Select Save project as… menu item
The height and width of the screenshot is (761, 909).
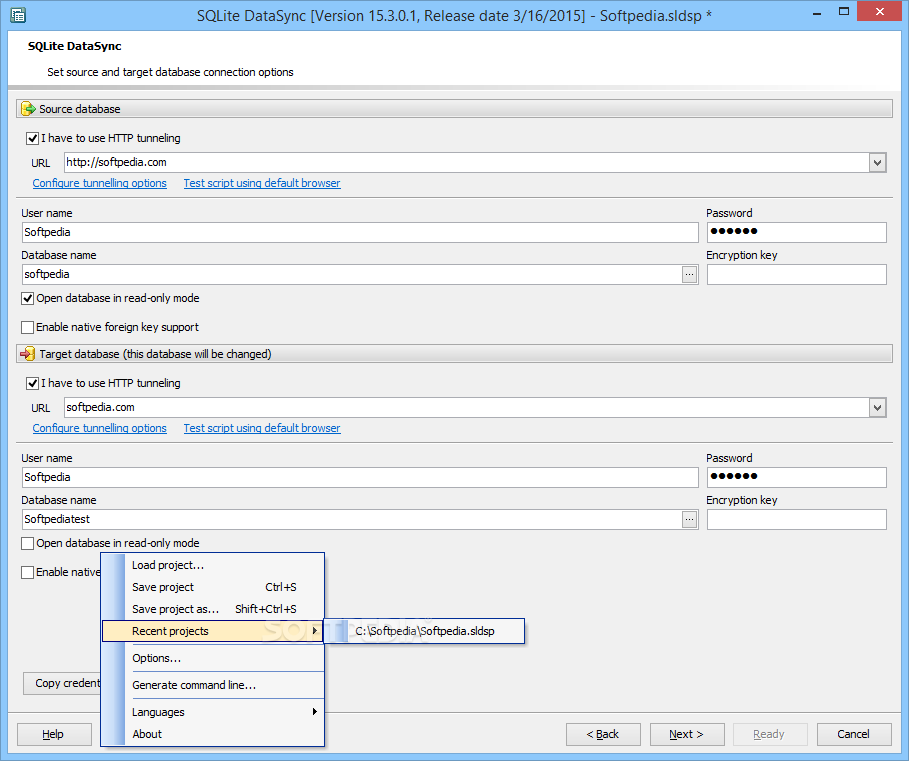pos(213,609)
